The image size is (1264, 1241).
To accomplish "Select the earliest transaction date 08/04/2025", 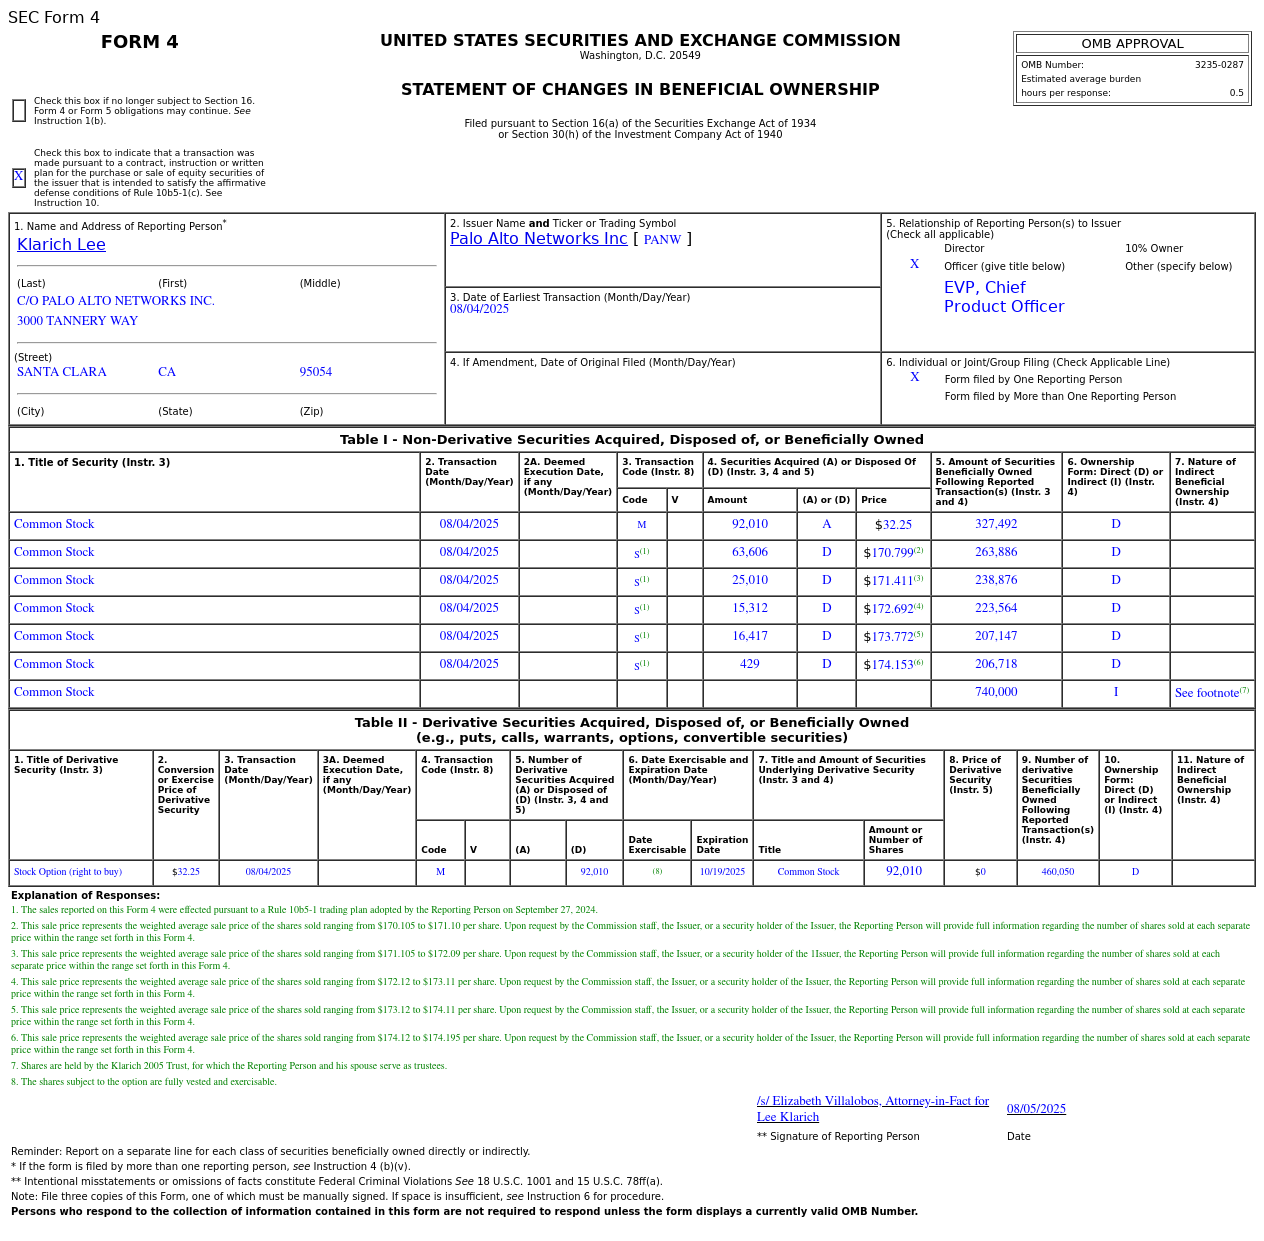I will [479, 309].
